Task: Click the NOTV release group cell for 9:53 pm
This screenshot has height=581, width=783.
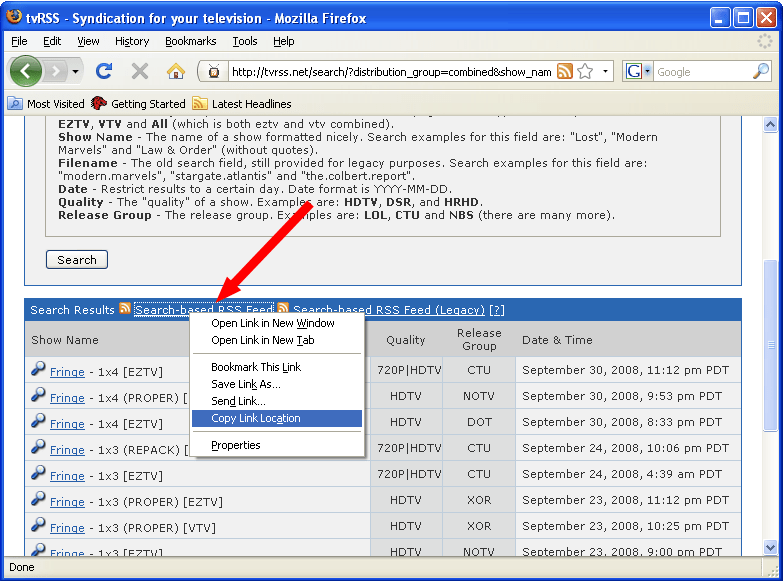Action: 479,396
